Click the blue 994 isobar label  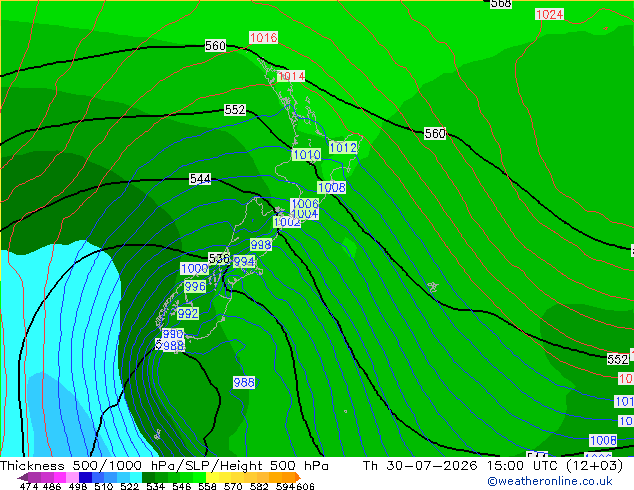point(244,262)
